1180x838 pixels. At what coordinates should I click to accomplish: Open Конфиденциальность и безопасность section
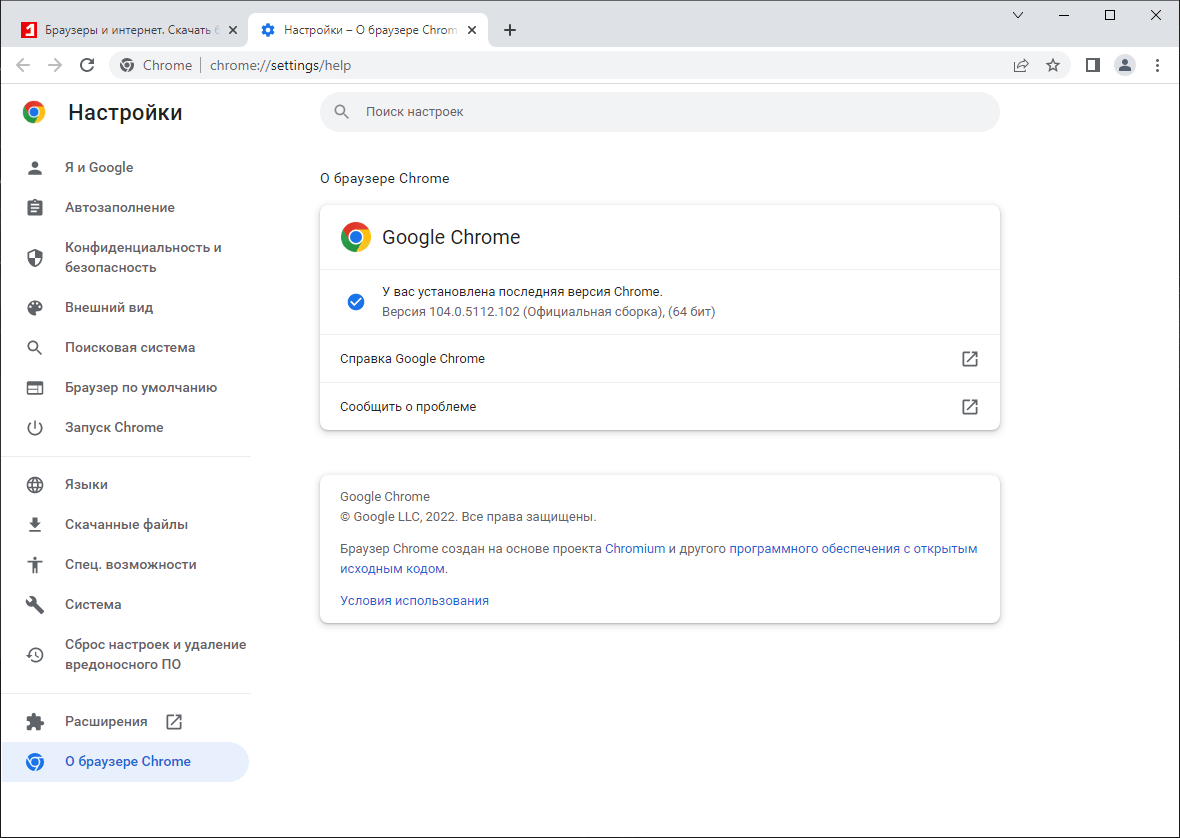(143, 257)
